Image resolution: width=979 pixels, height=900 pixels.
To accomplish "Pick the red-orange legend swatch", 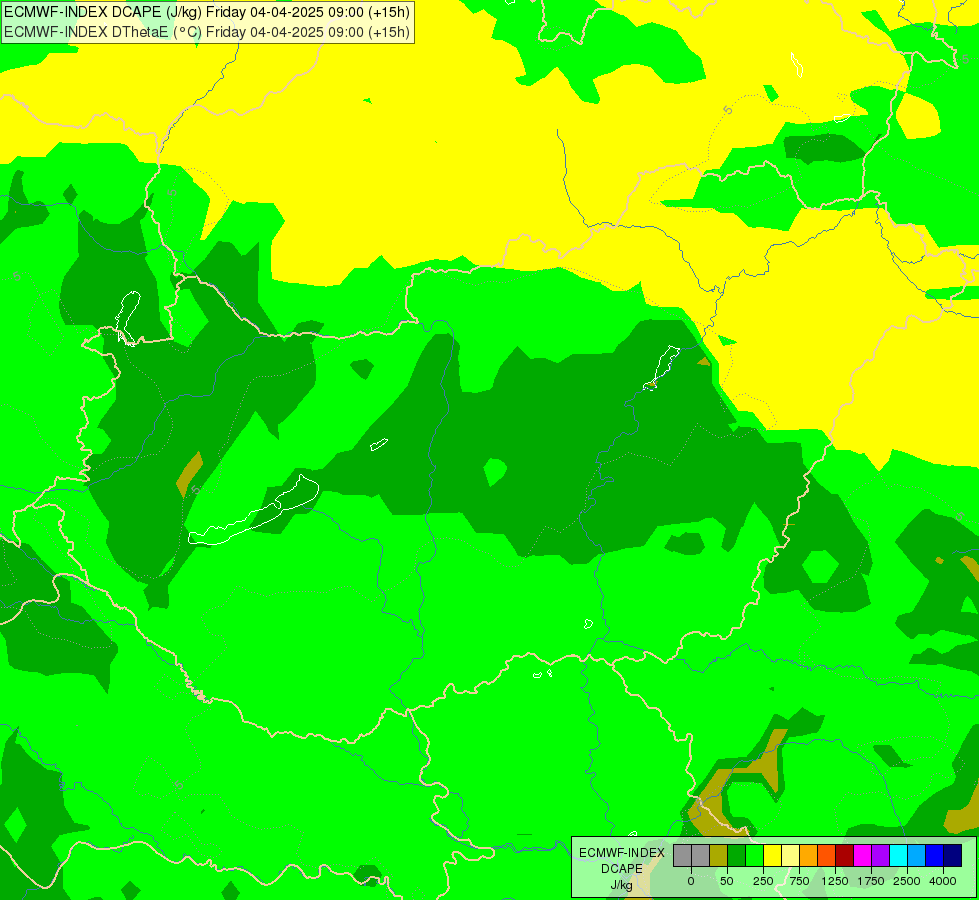I will [x=826, y=856].
